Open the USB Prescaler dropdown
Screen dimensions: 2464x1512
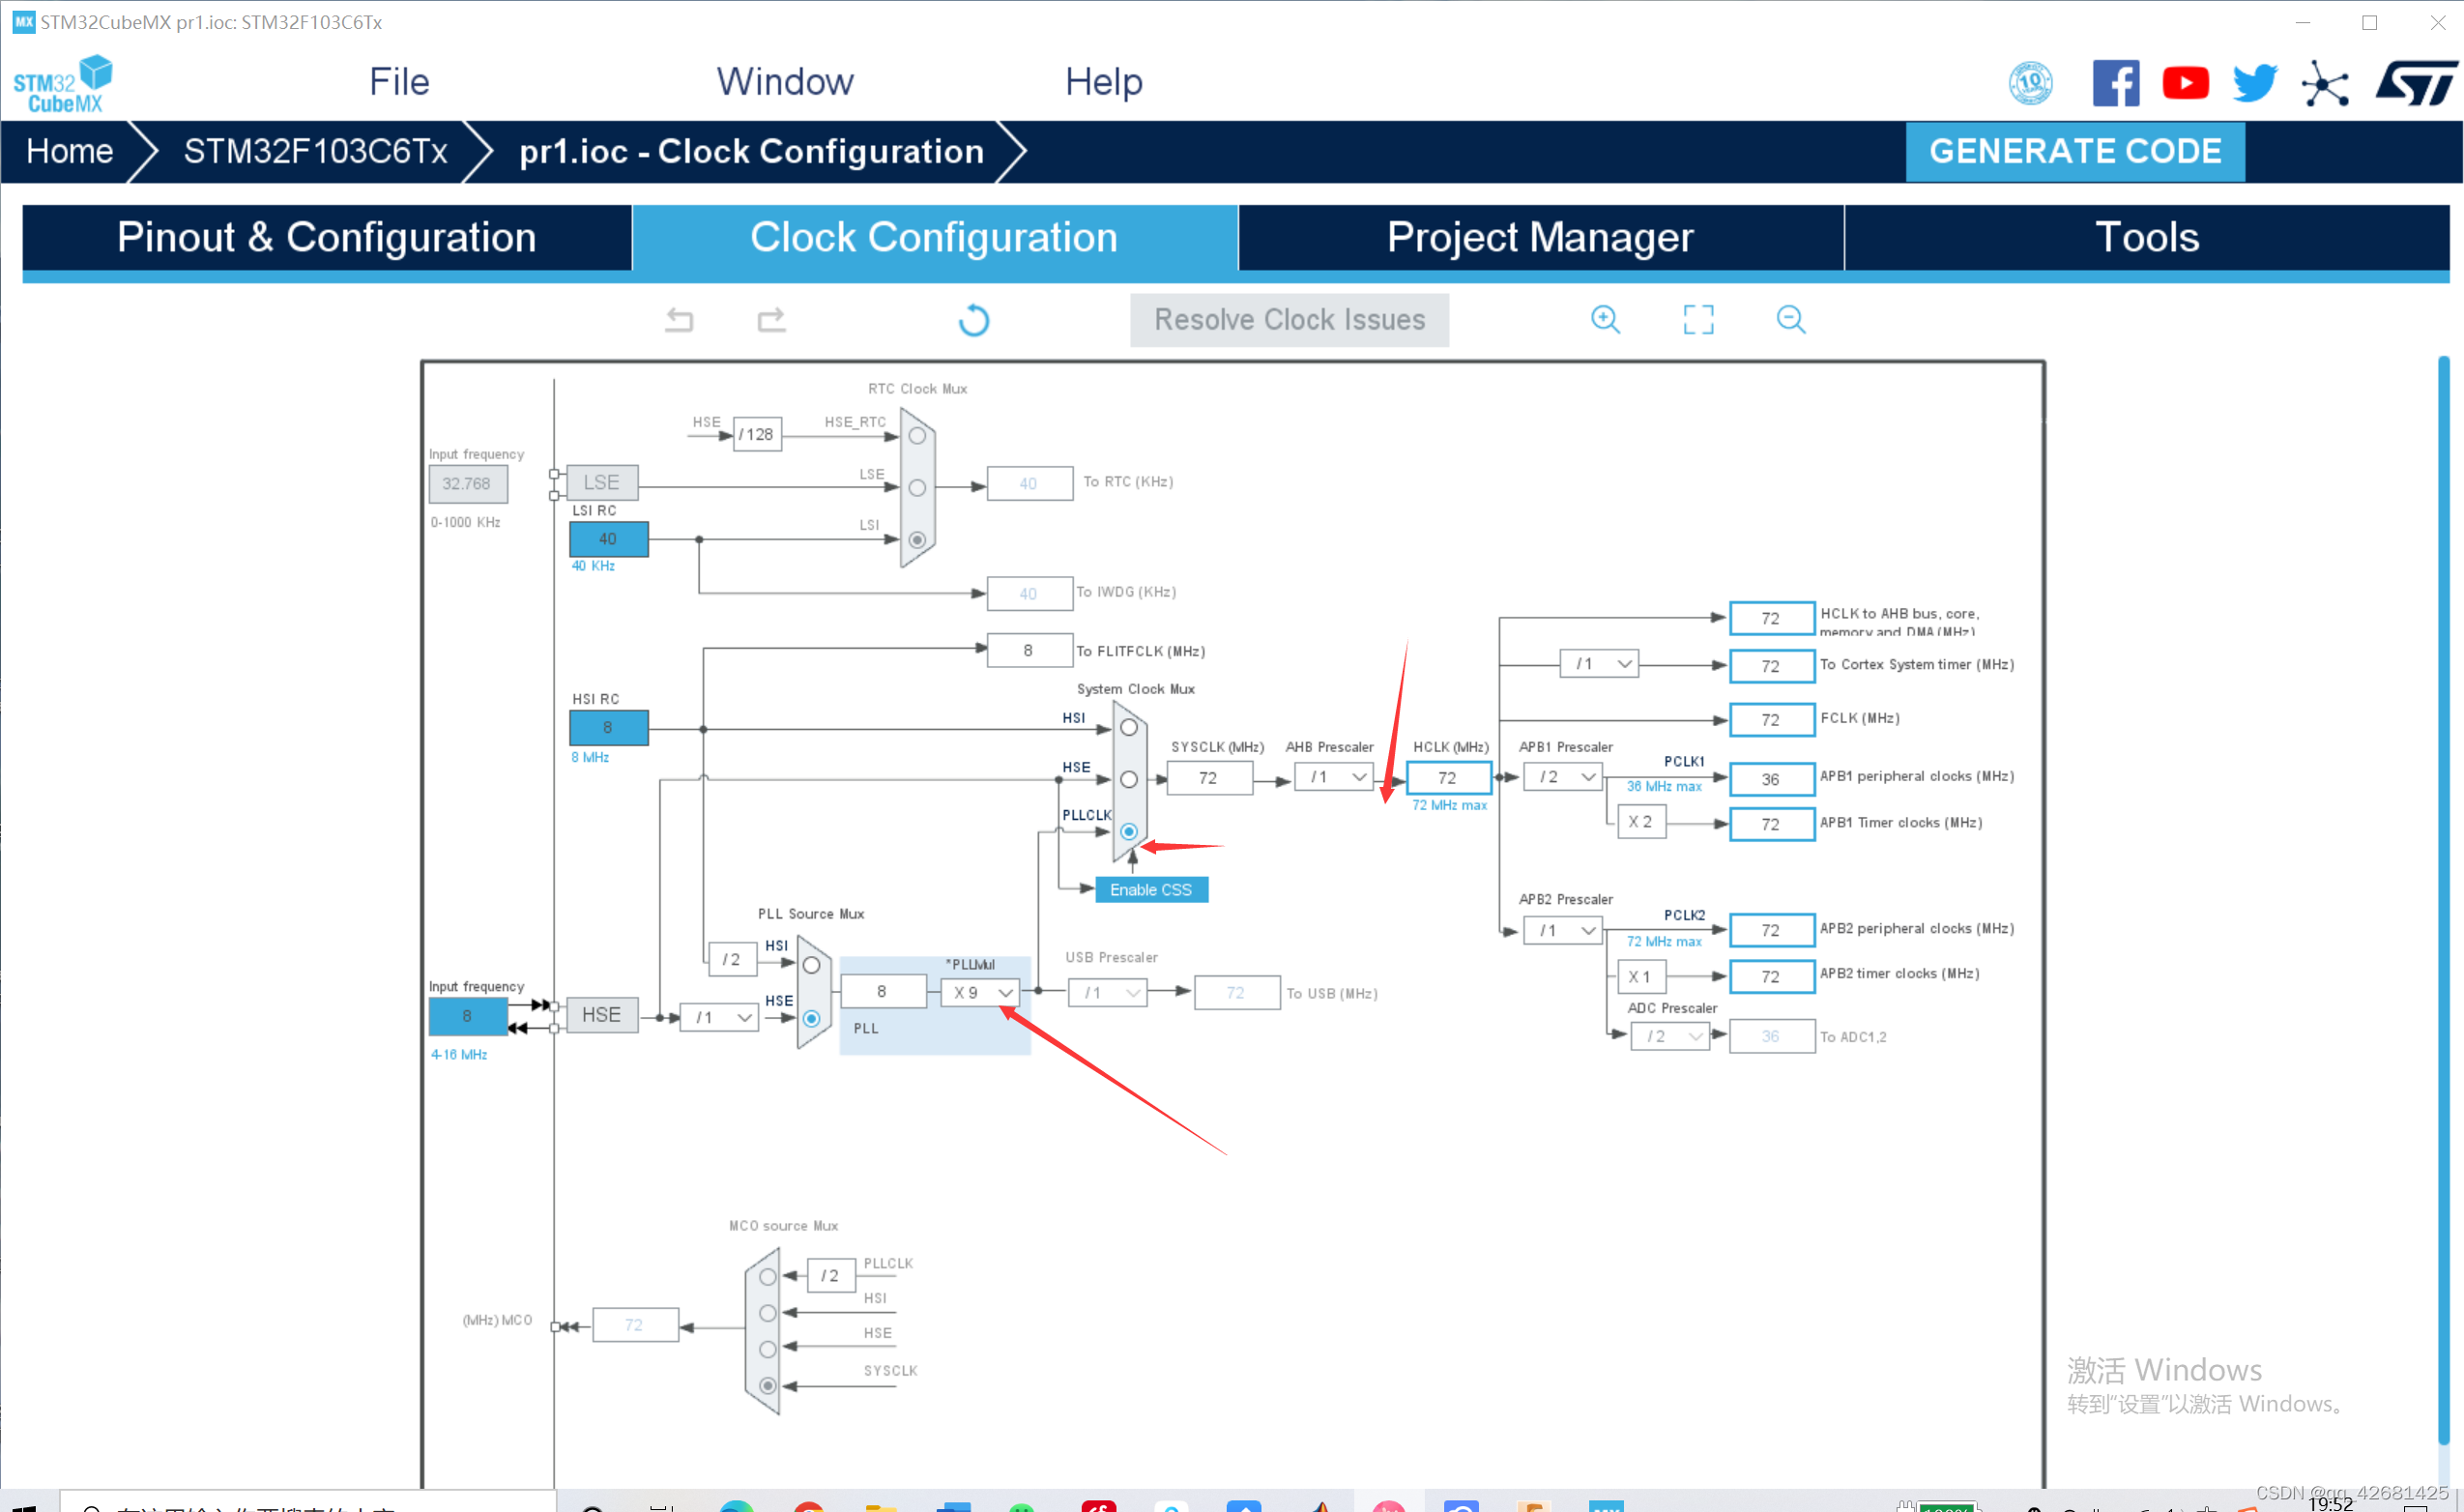point(1108,993)
